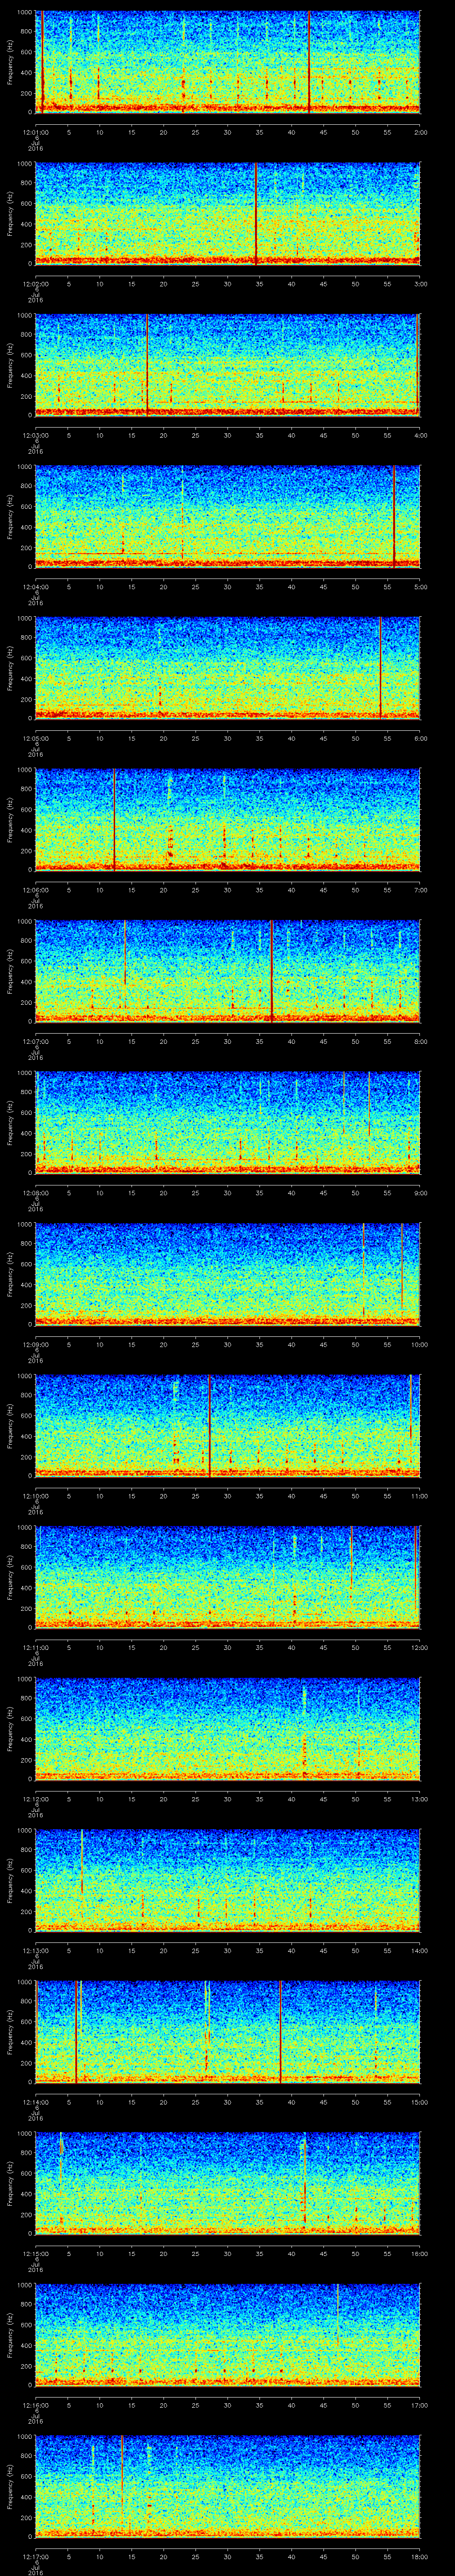Click the 12:03:00 start time label
455x2576 pixels.
35,435
